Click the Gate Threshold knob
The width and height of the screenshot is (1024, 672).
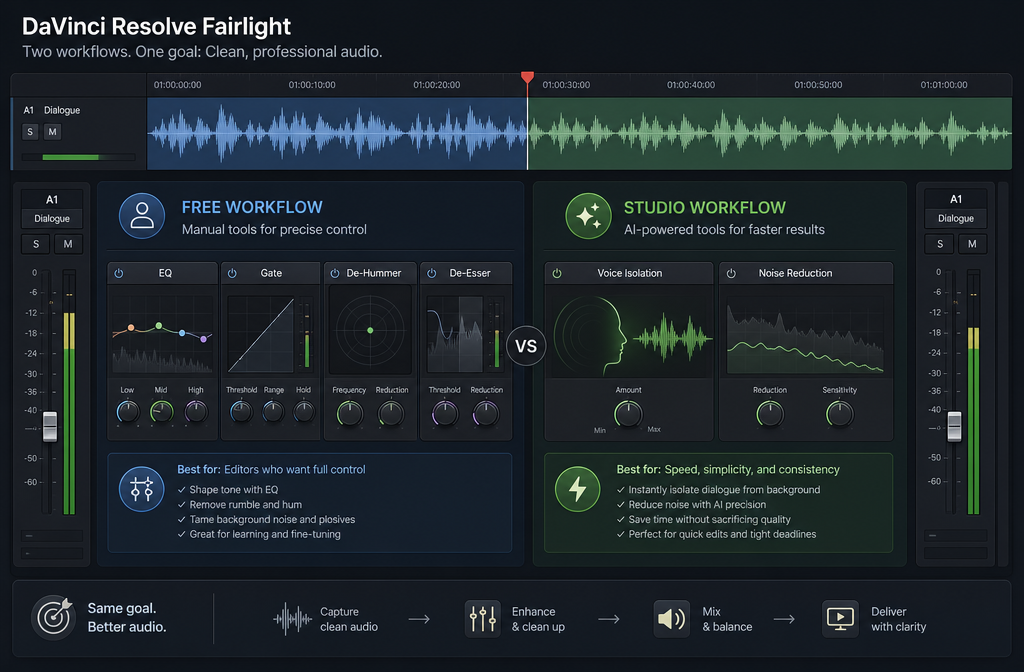[241, 412]
